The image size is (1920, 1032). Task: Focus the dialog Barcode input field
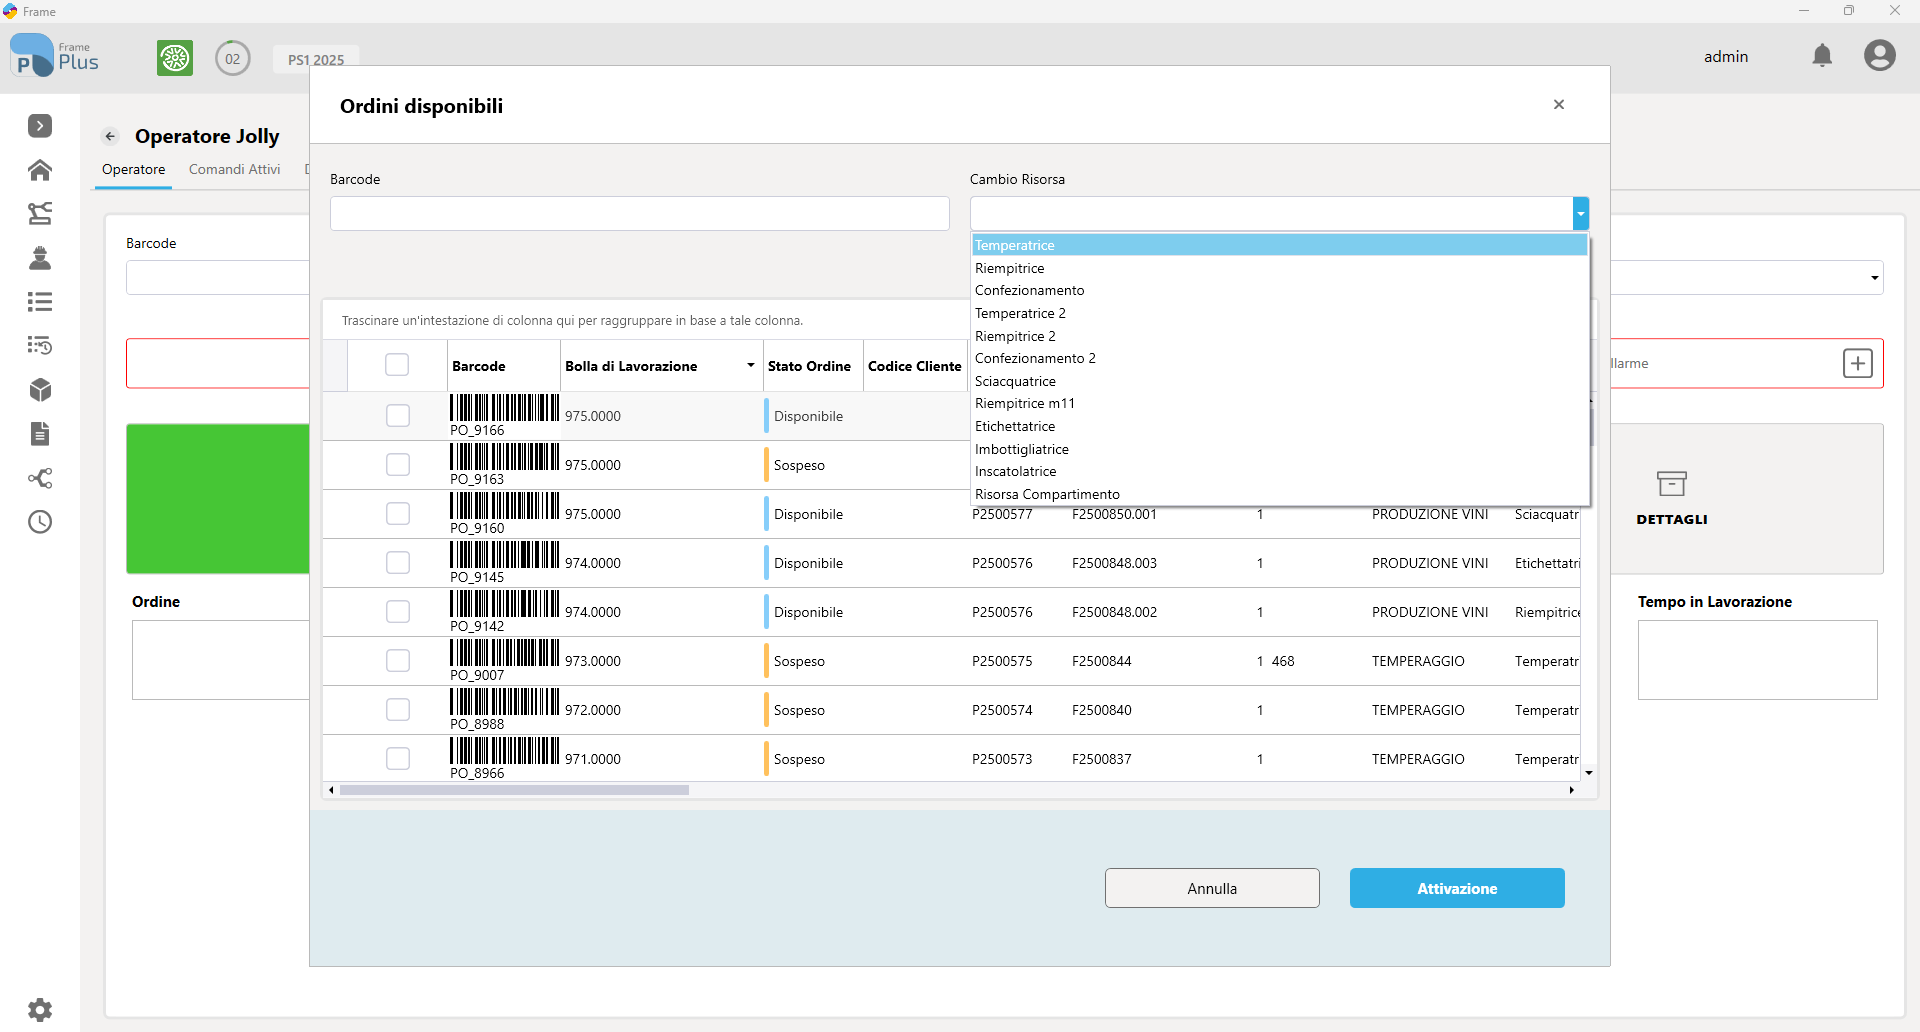tap(640, 213)
